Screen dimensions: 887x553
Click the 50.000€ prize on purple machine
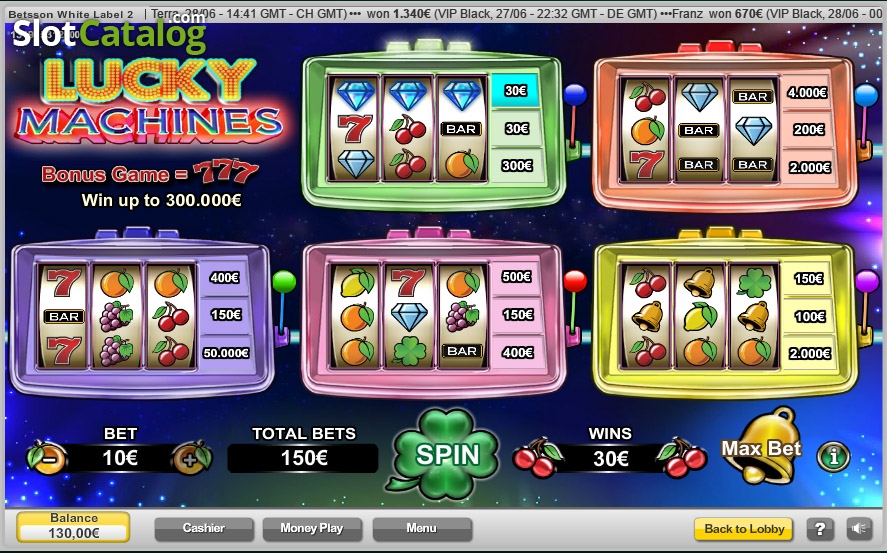pos(226,353)
